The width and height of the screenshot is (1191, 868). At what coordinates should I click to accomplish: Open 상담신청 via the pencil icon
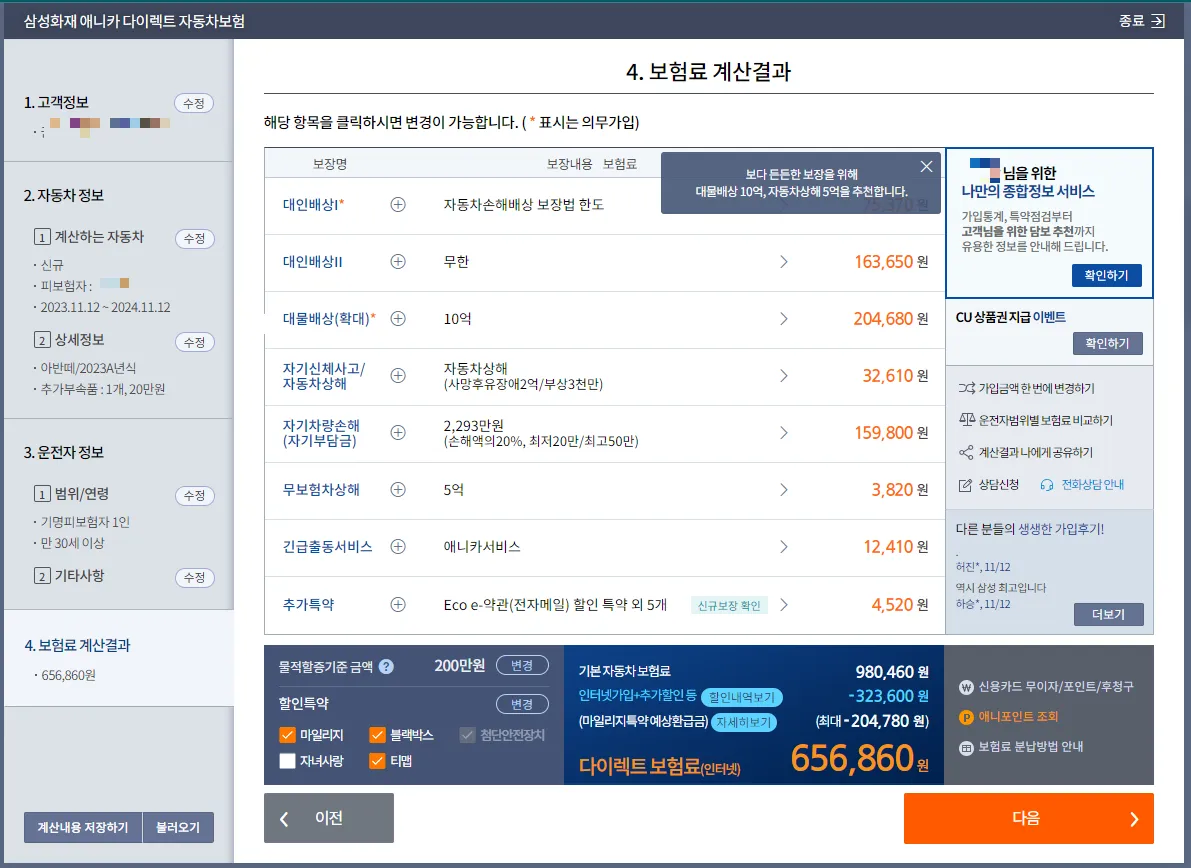(x=966, y=485)
